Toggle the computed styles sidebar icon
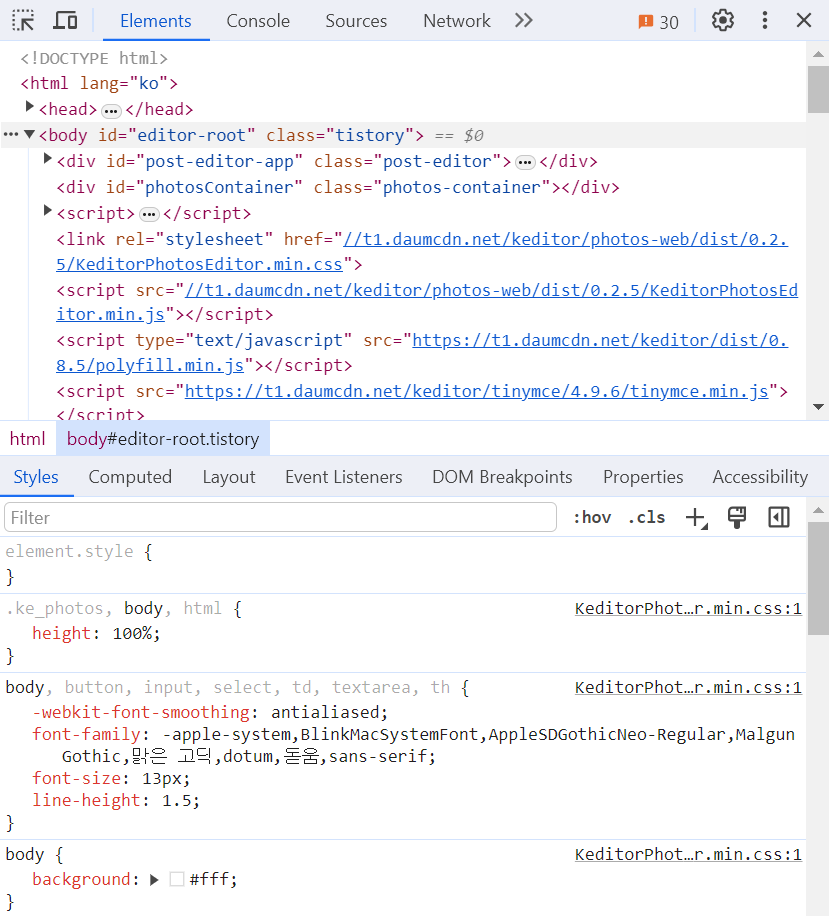 click(779, 518)
